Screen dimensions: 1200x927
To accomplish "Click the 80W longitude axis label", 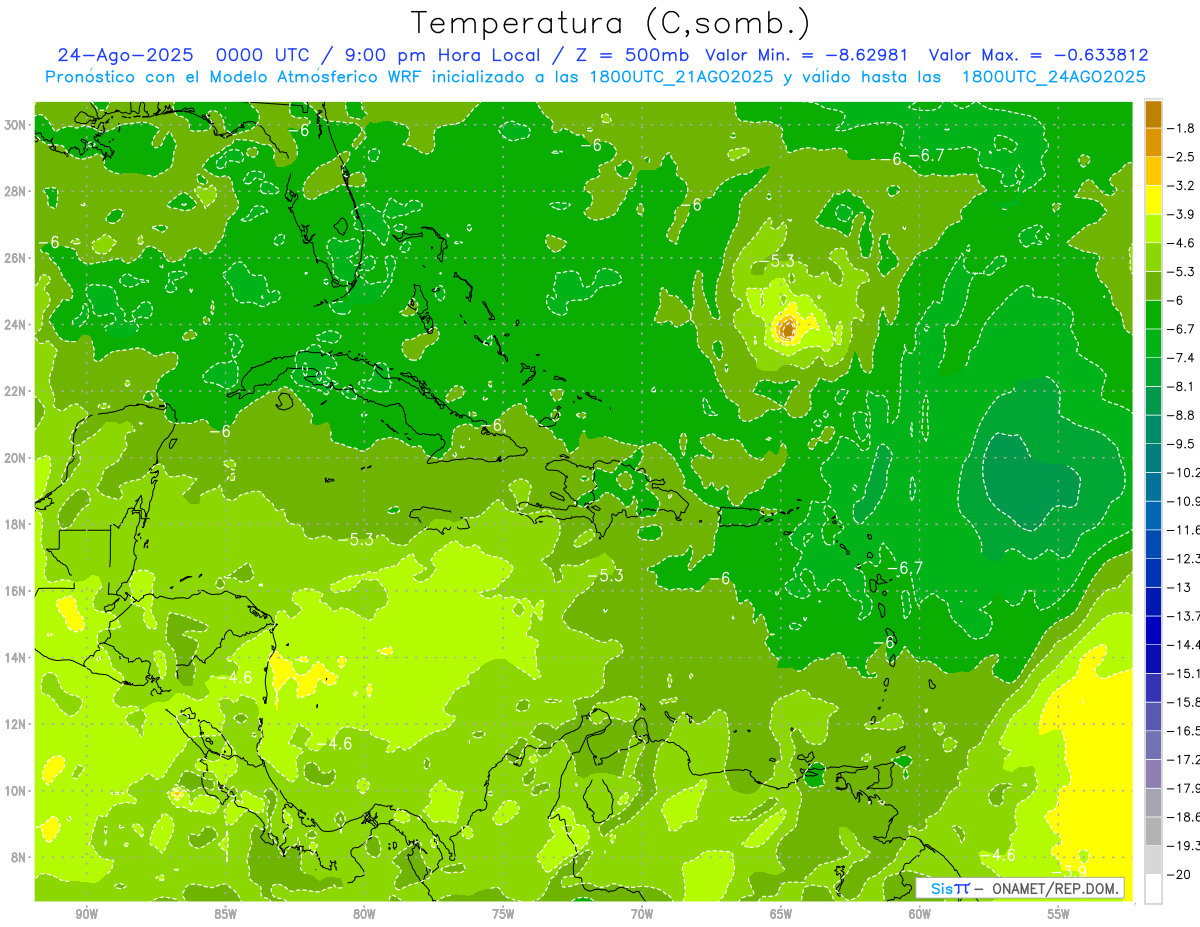I will [364, 914].
